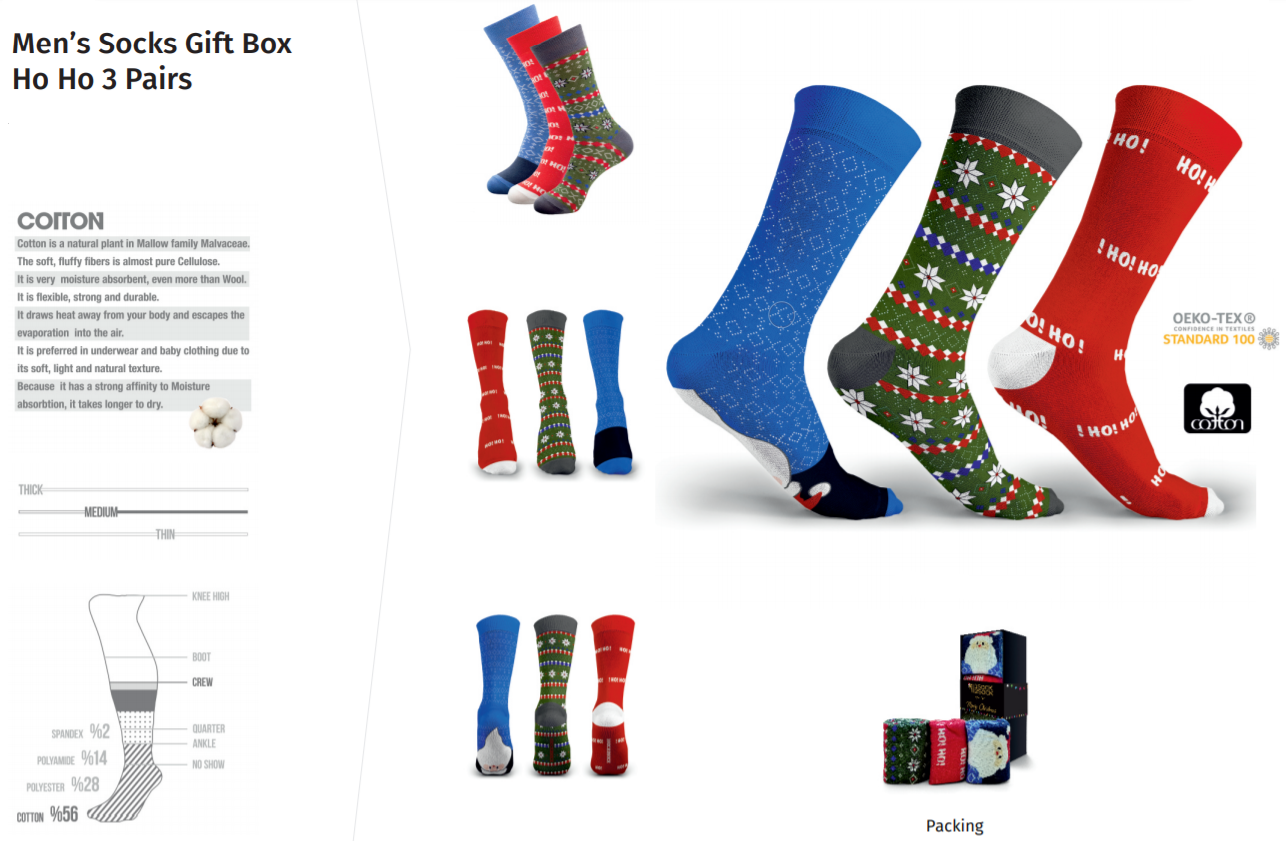Click the Packing caption text
The image size is (1286, 841).
[955, 826]
